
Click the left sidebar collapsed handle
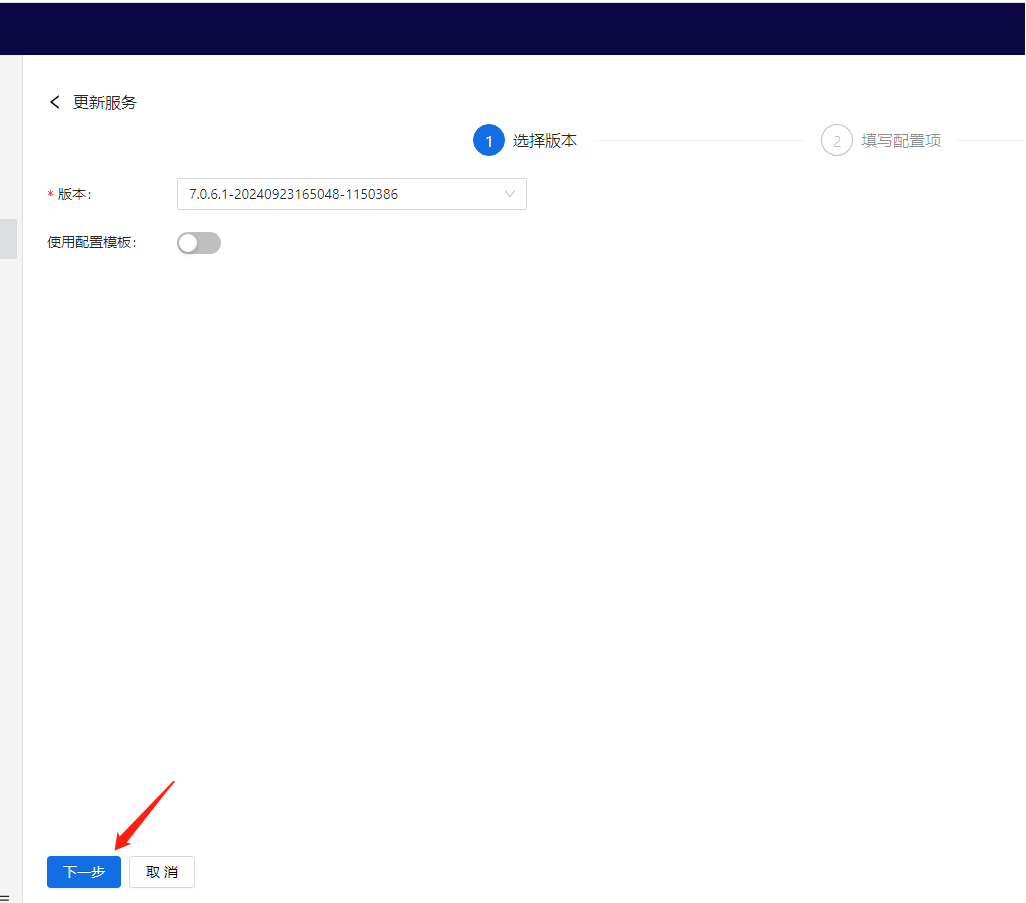click(x=7, y=238)
